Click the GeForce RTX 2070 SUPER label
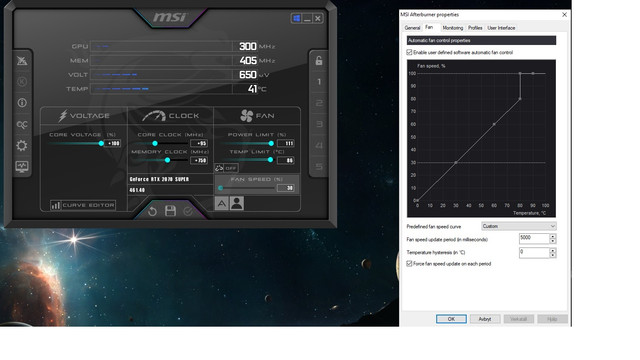Image resolution: width=640 pixels, height=360 pixels. [159, 179]
